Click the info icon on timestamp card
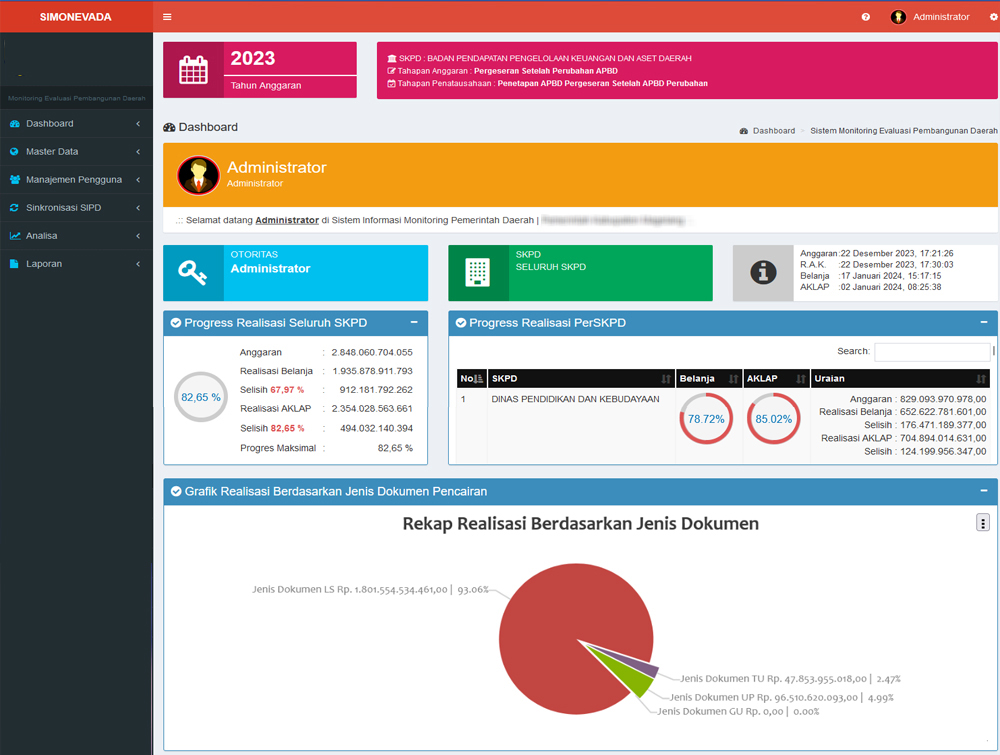1000x755 pixels. [x=763, y=273]
